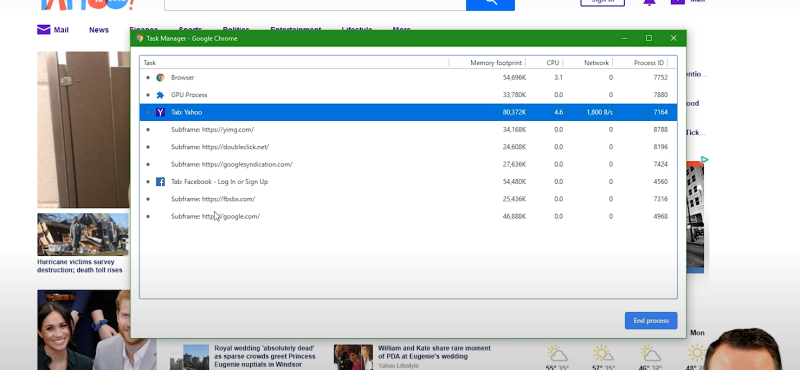Click in the Yahoo search input field
The height and width of the screenshot is (370, 800).
coord(315,4)
